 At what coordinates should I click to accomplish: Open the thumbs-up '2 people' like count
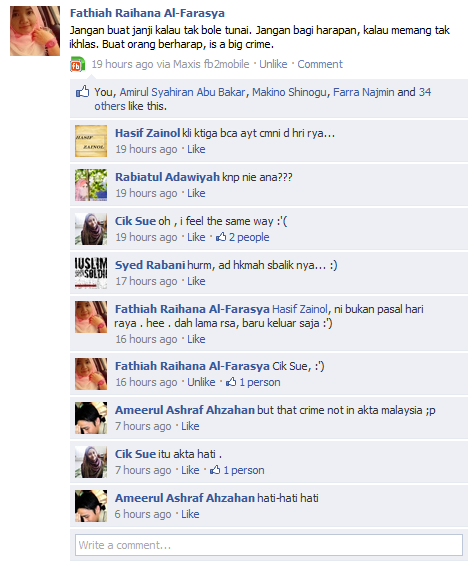(x=243, y=237)
